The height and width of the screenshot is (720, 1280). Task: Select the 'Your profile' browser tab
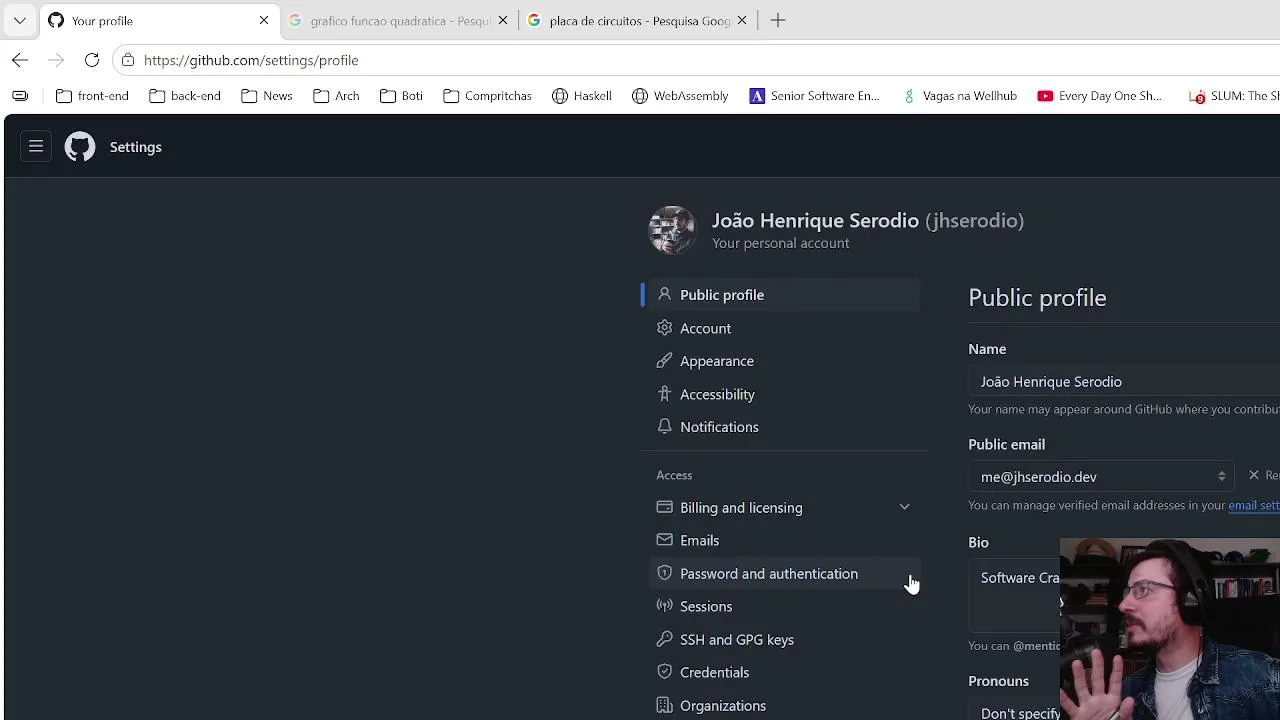(159, 20)
